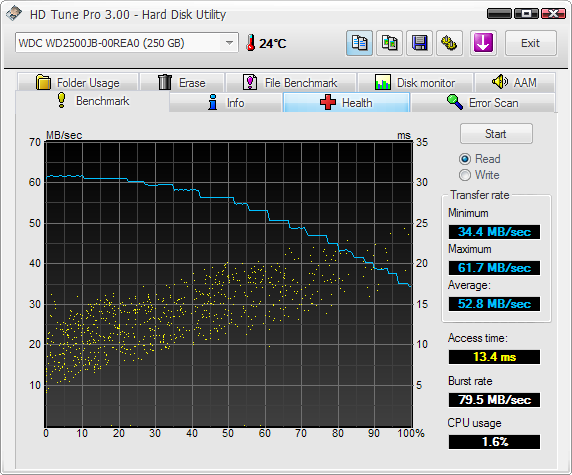The image size is (572, 475).
Task: Click the thermometer temperature indicator
Action: pyautogui.click(x=250, y=43)
